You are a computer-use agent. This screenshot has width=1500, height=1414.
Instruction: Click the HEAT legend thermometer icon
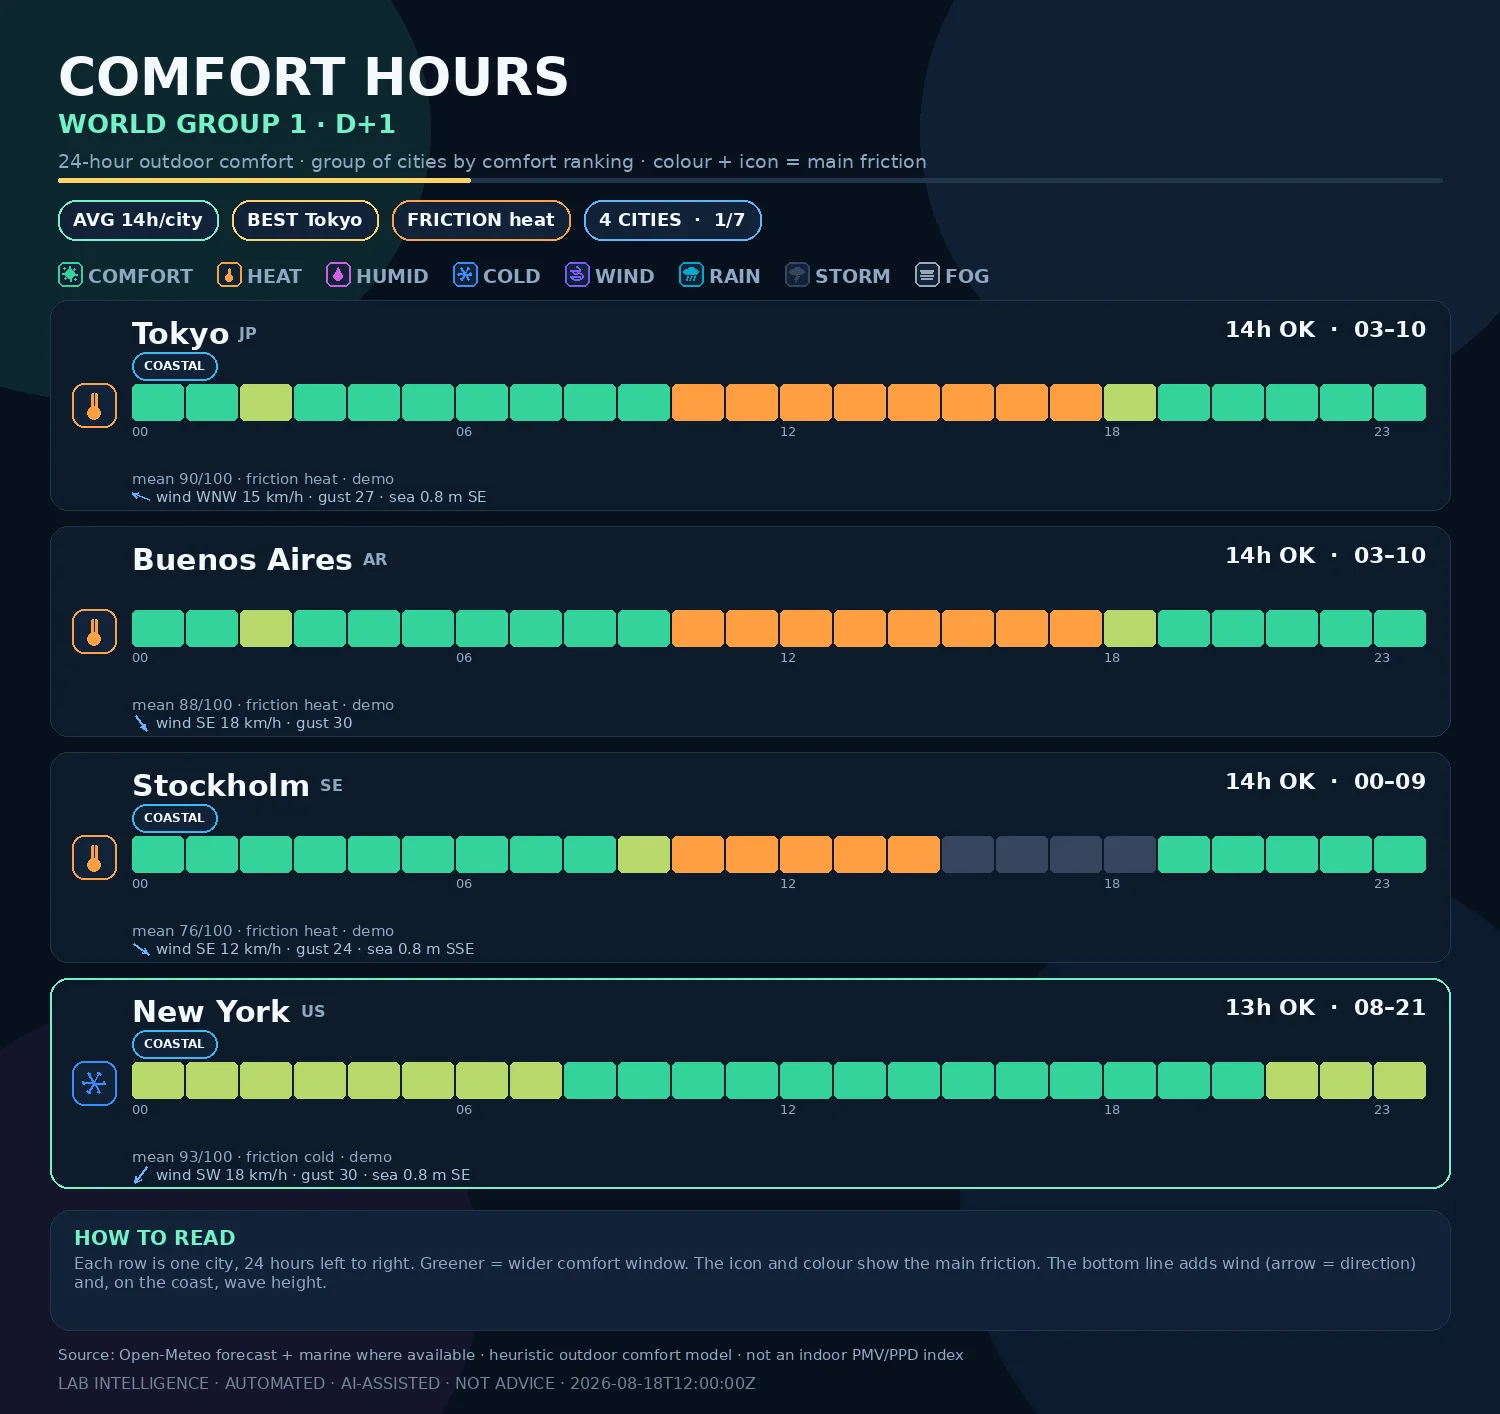click(x=229, y=275)
